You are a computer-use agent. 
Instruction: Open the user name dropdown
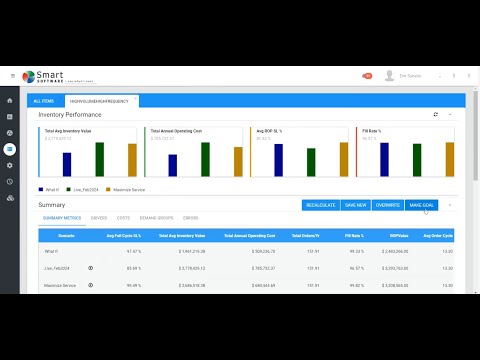440,76
